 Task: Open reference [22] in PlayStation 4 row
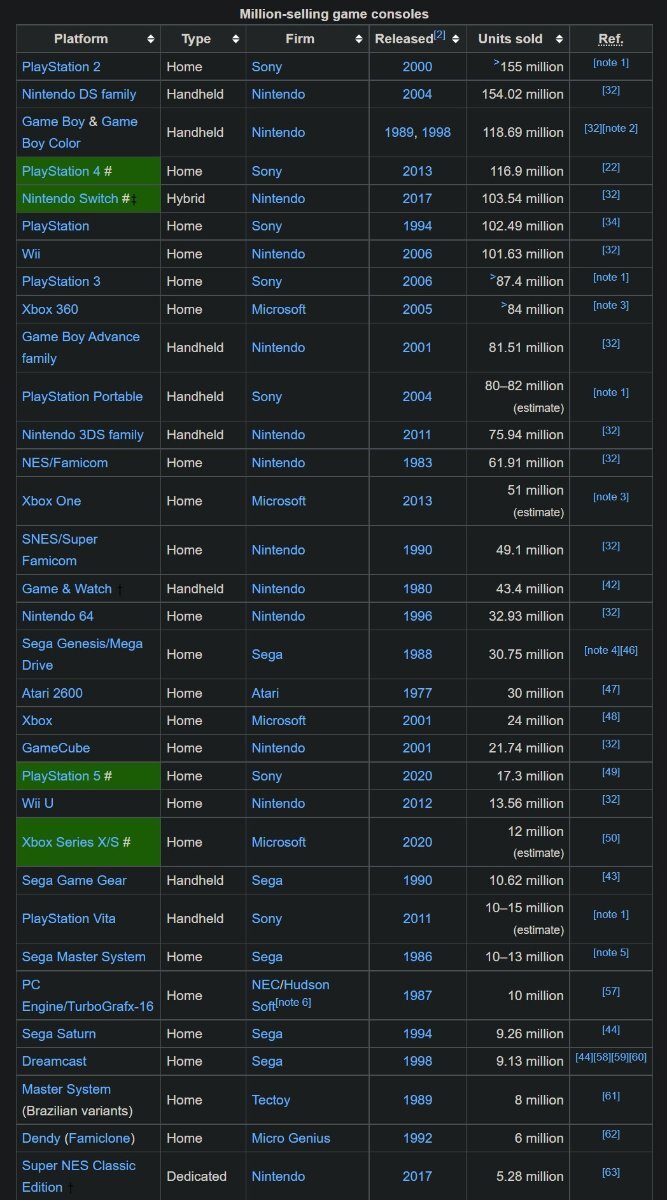click(x=611, y=167)
